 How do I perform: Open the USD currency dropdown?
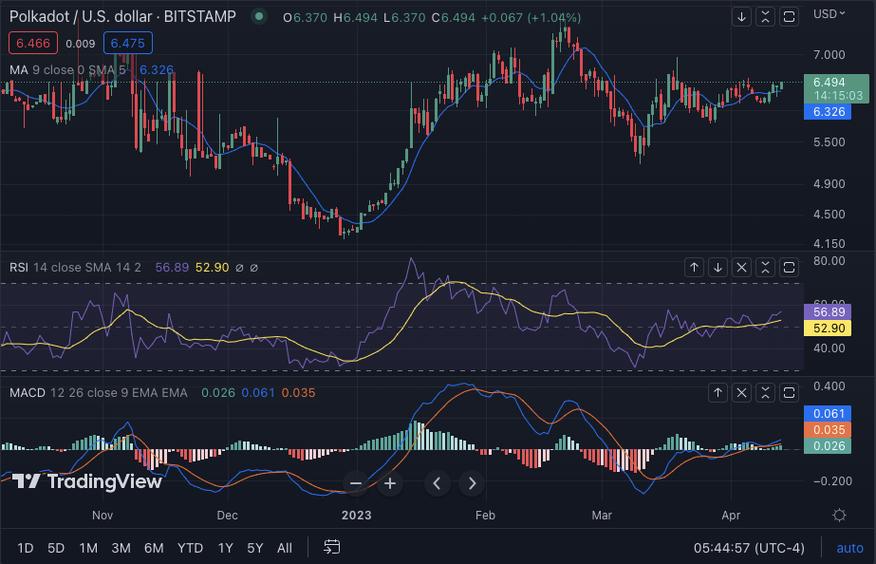coord(829,14)
